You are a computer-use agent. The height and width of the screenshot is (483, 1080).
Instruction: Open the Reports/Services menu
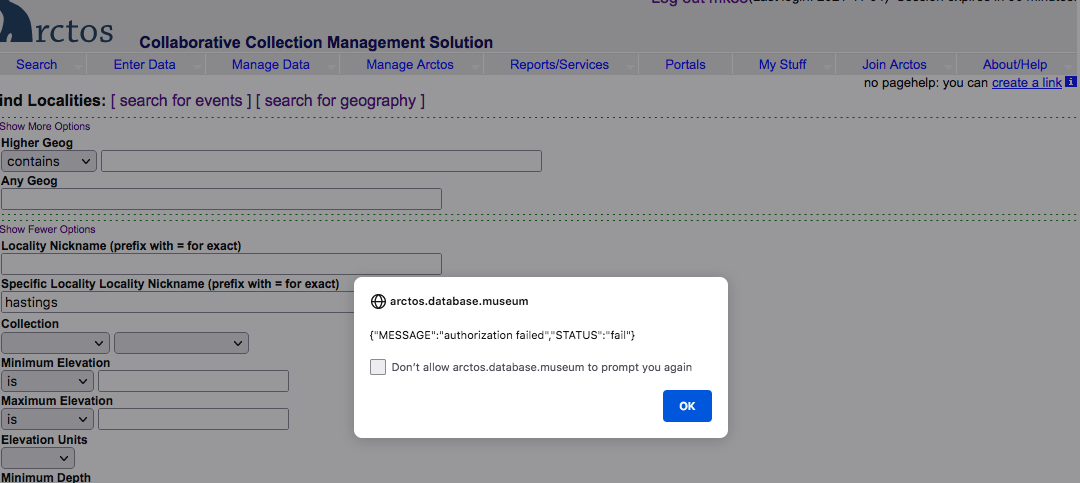point(559,65)
